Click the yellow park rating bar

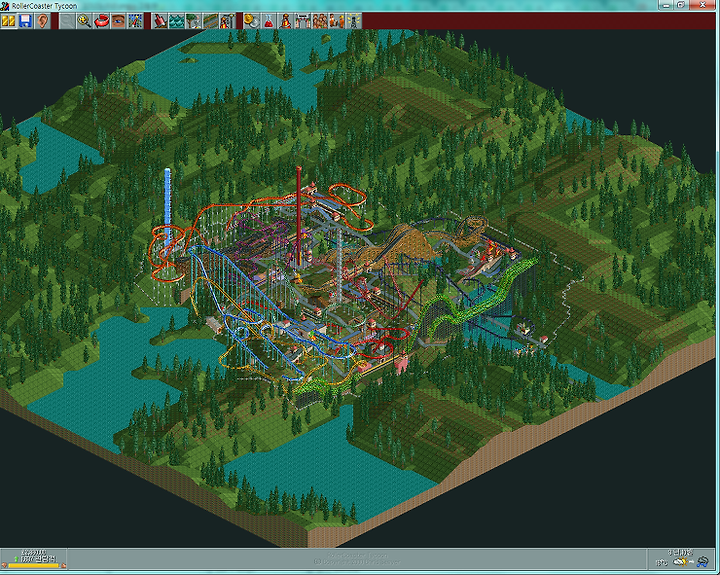pyautogui.click(x=34, y=566)
